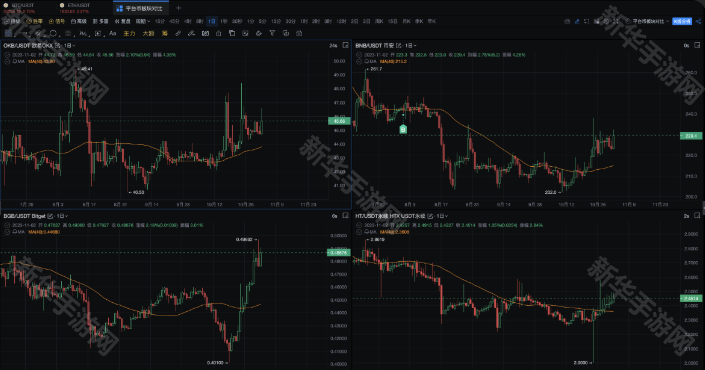Viewport: 705px width, 370px height.
Task: Open the 信号 signals menu
Action: (x=57, y=21)
